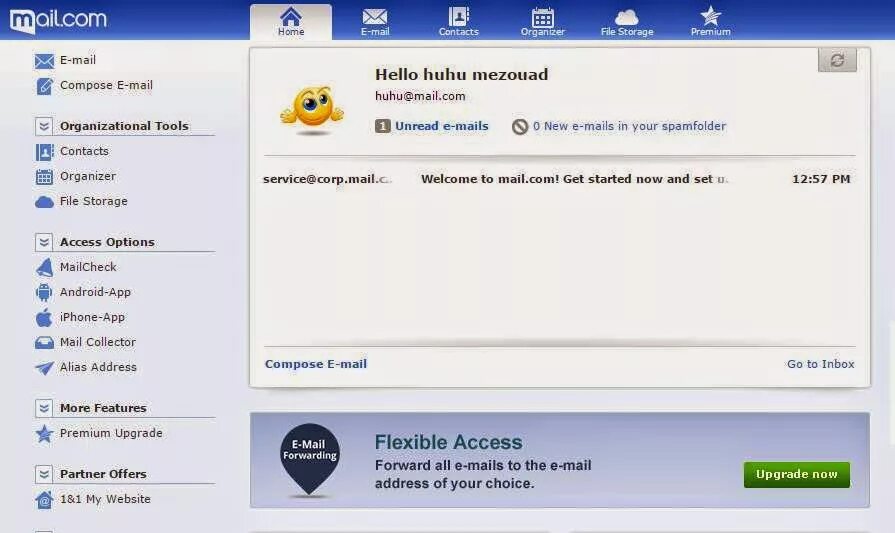Open the Welcome to mail.com message
The width and height of the screenshot is (895, 533).
tap(574, 179)
